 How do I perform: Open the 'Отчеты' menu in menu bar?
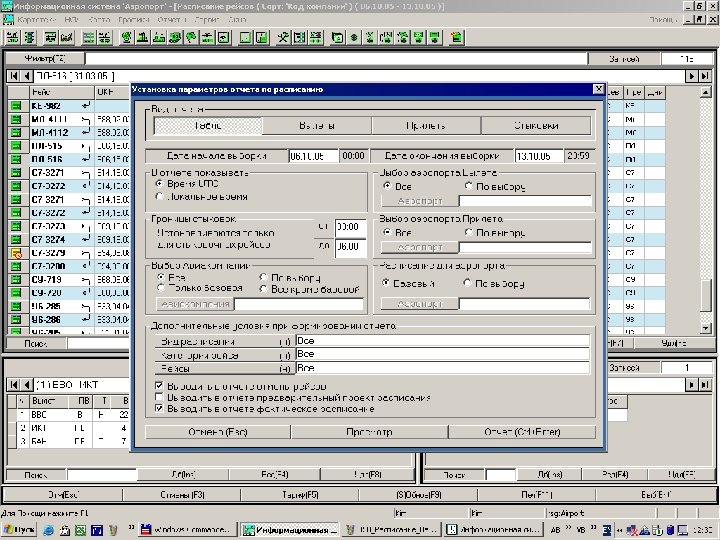173,20
